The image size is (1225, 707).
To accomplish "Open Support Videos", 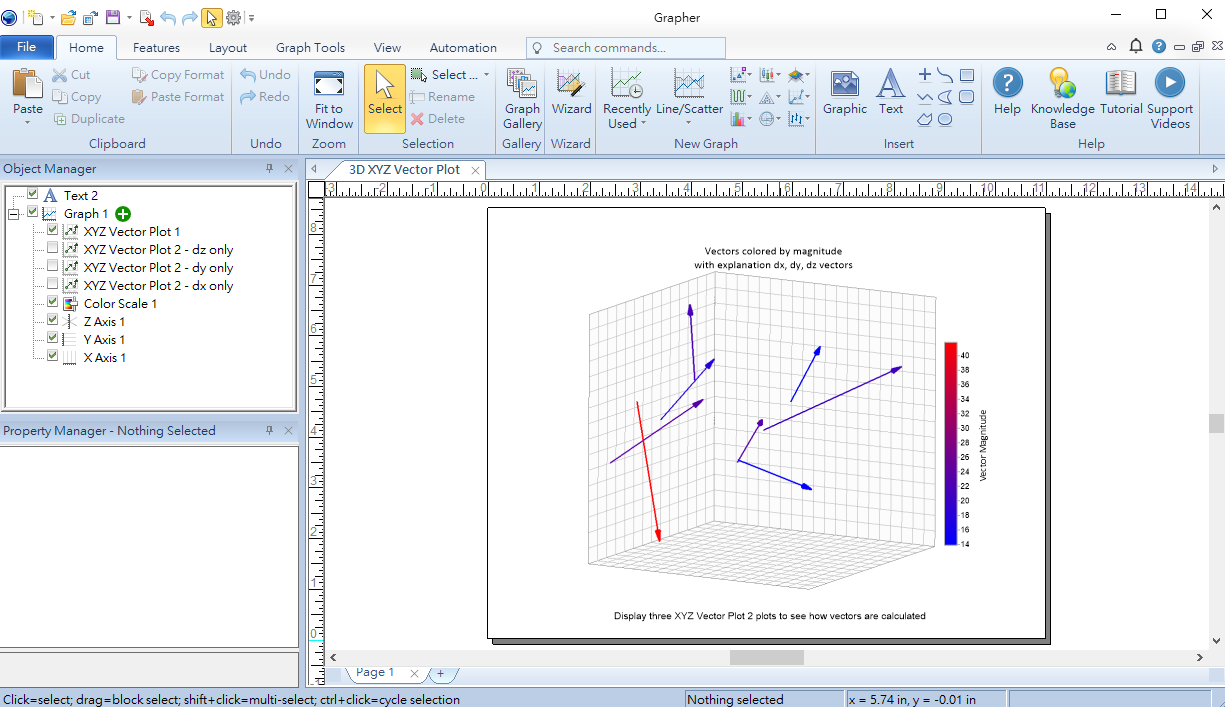I will point(1170,99).
